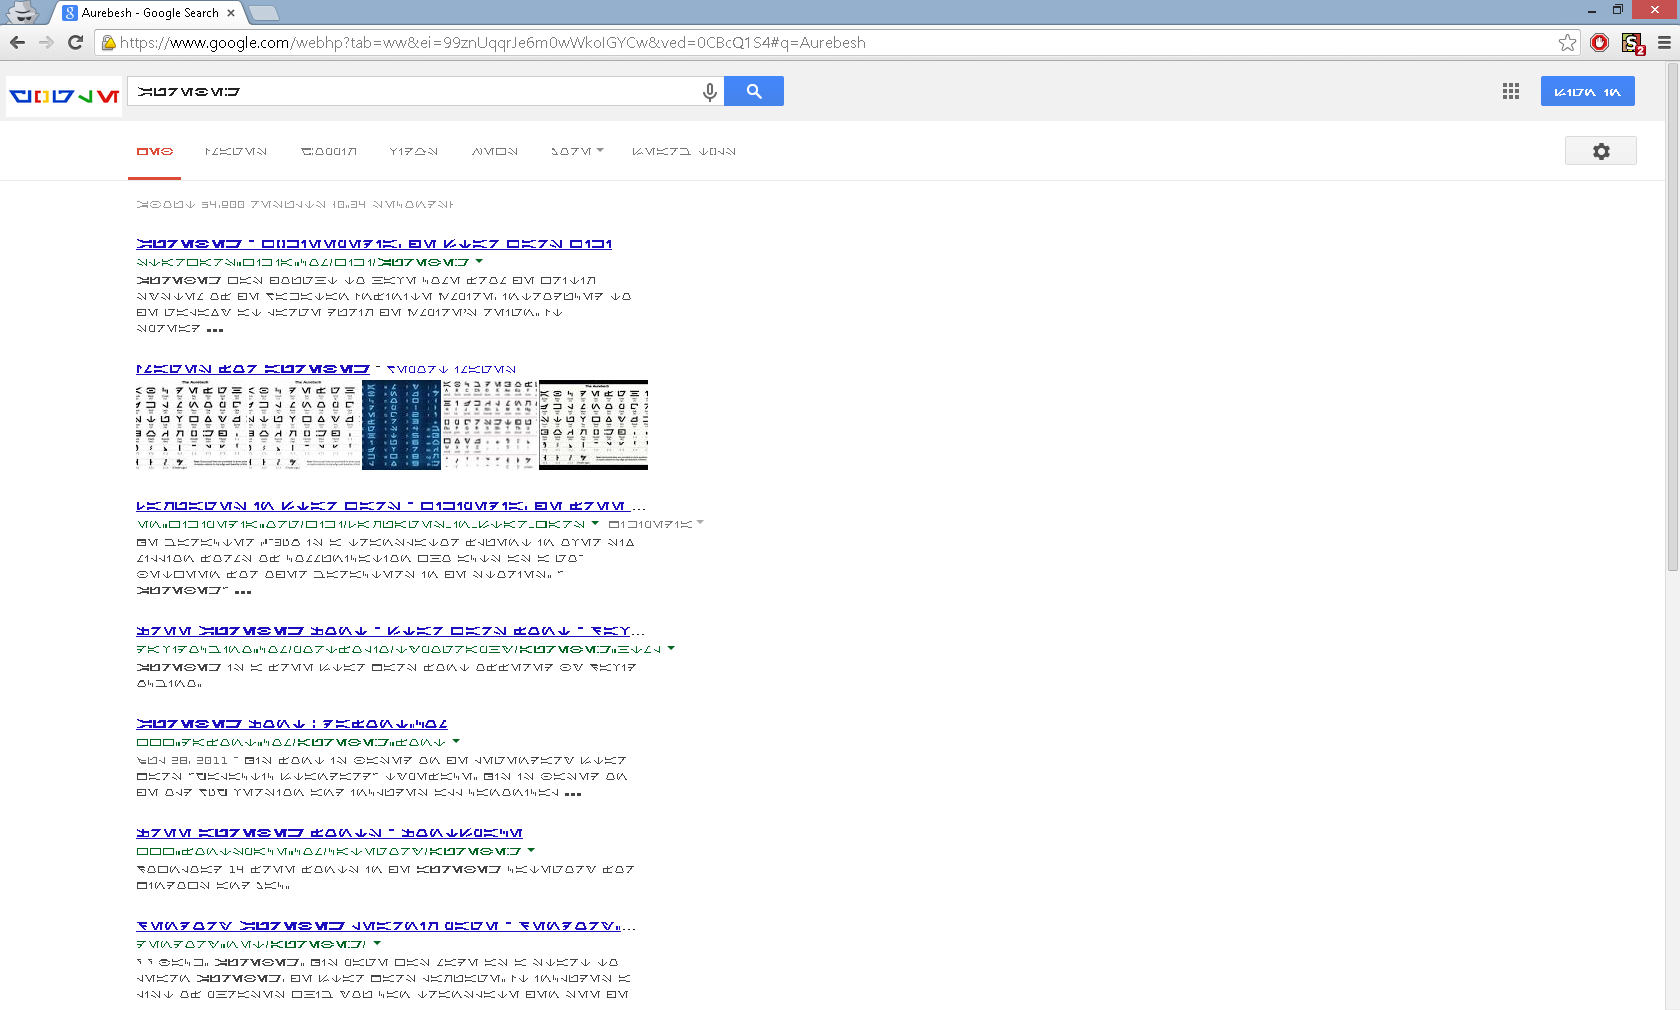Image resolution: width=1680 pixels, height=1010 pixels.
Task: View site info via the address bar lock
Action: click(109, 43)
